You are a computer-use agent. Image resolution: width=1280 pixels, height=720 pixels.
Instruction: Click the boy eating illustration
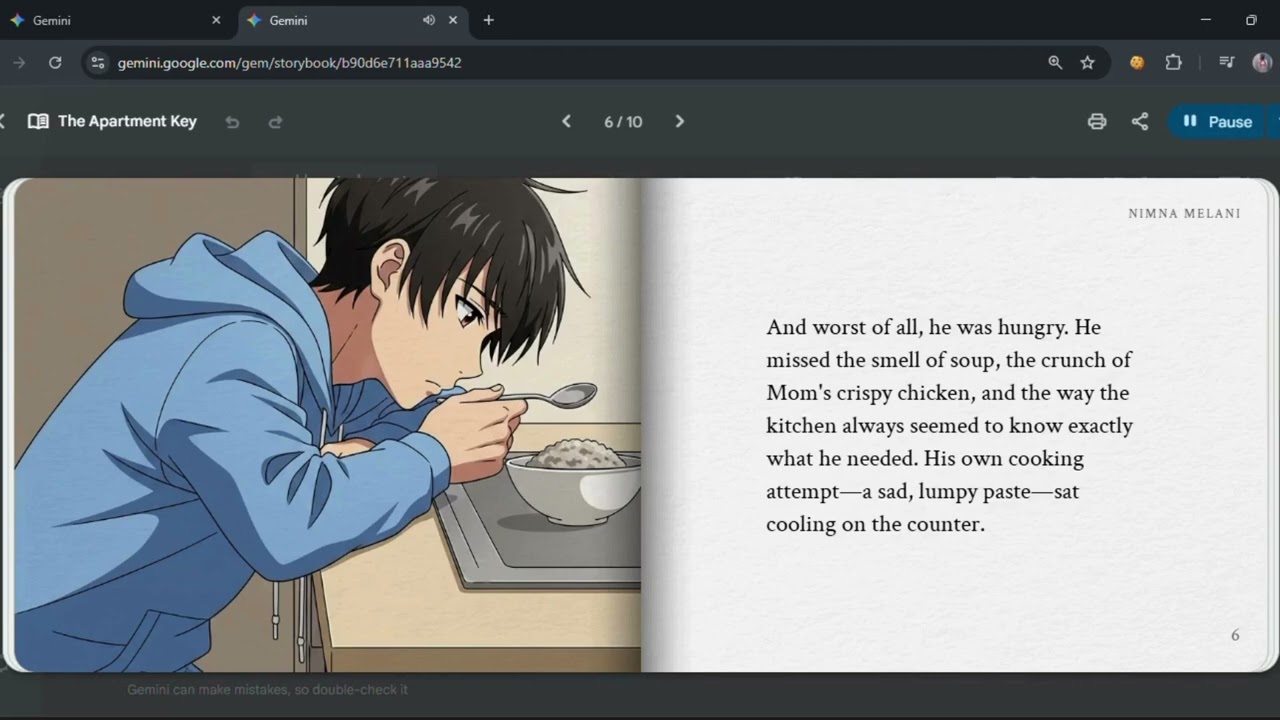pyautogui.click(x=327, y=425)
